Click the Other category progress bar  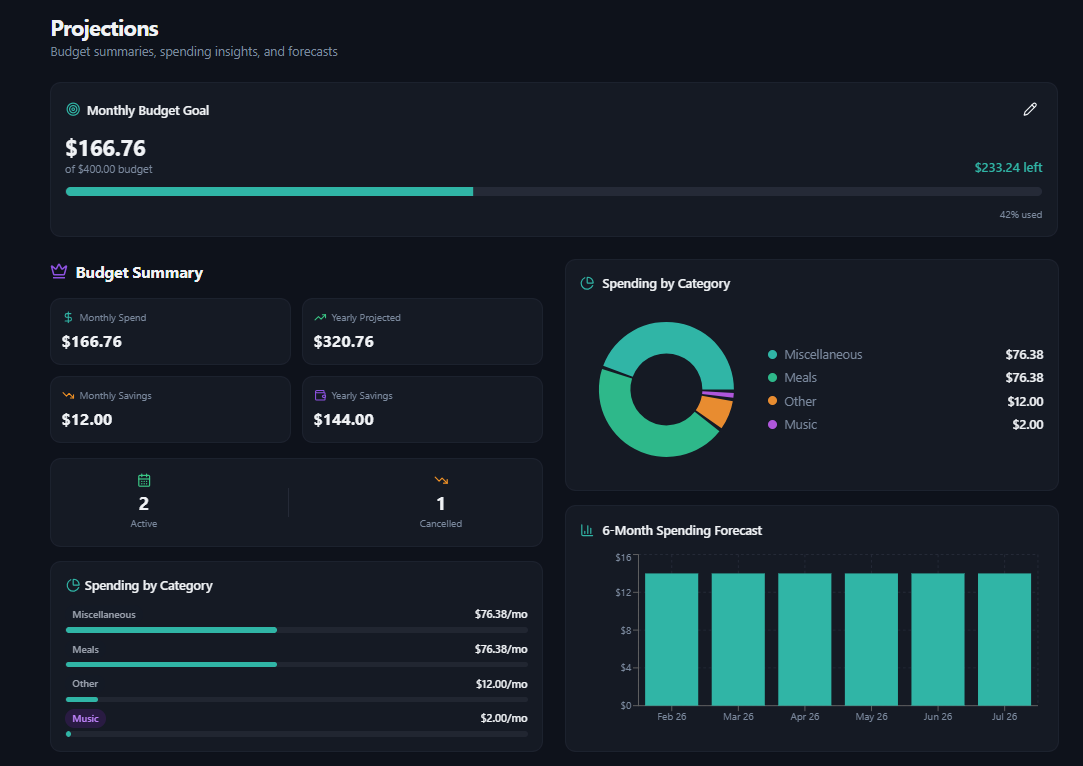(x=296, y=700)
